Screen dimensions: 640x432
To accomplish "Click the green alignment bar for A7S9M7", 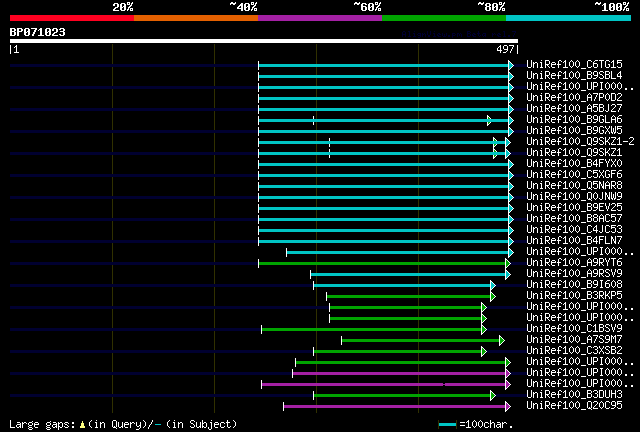I will [x=421, y=341].
